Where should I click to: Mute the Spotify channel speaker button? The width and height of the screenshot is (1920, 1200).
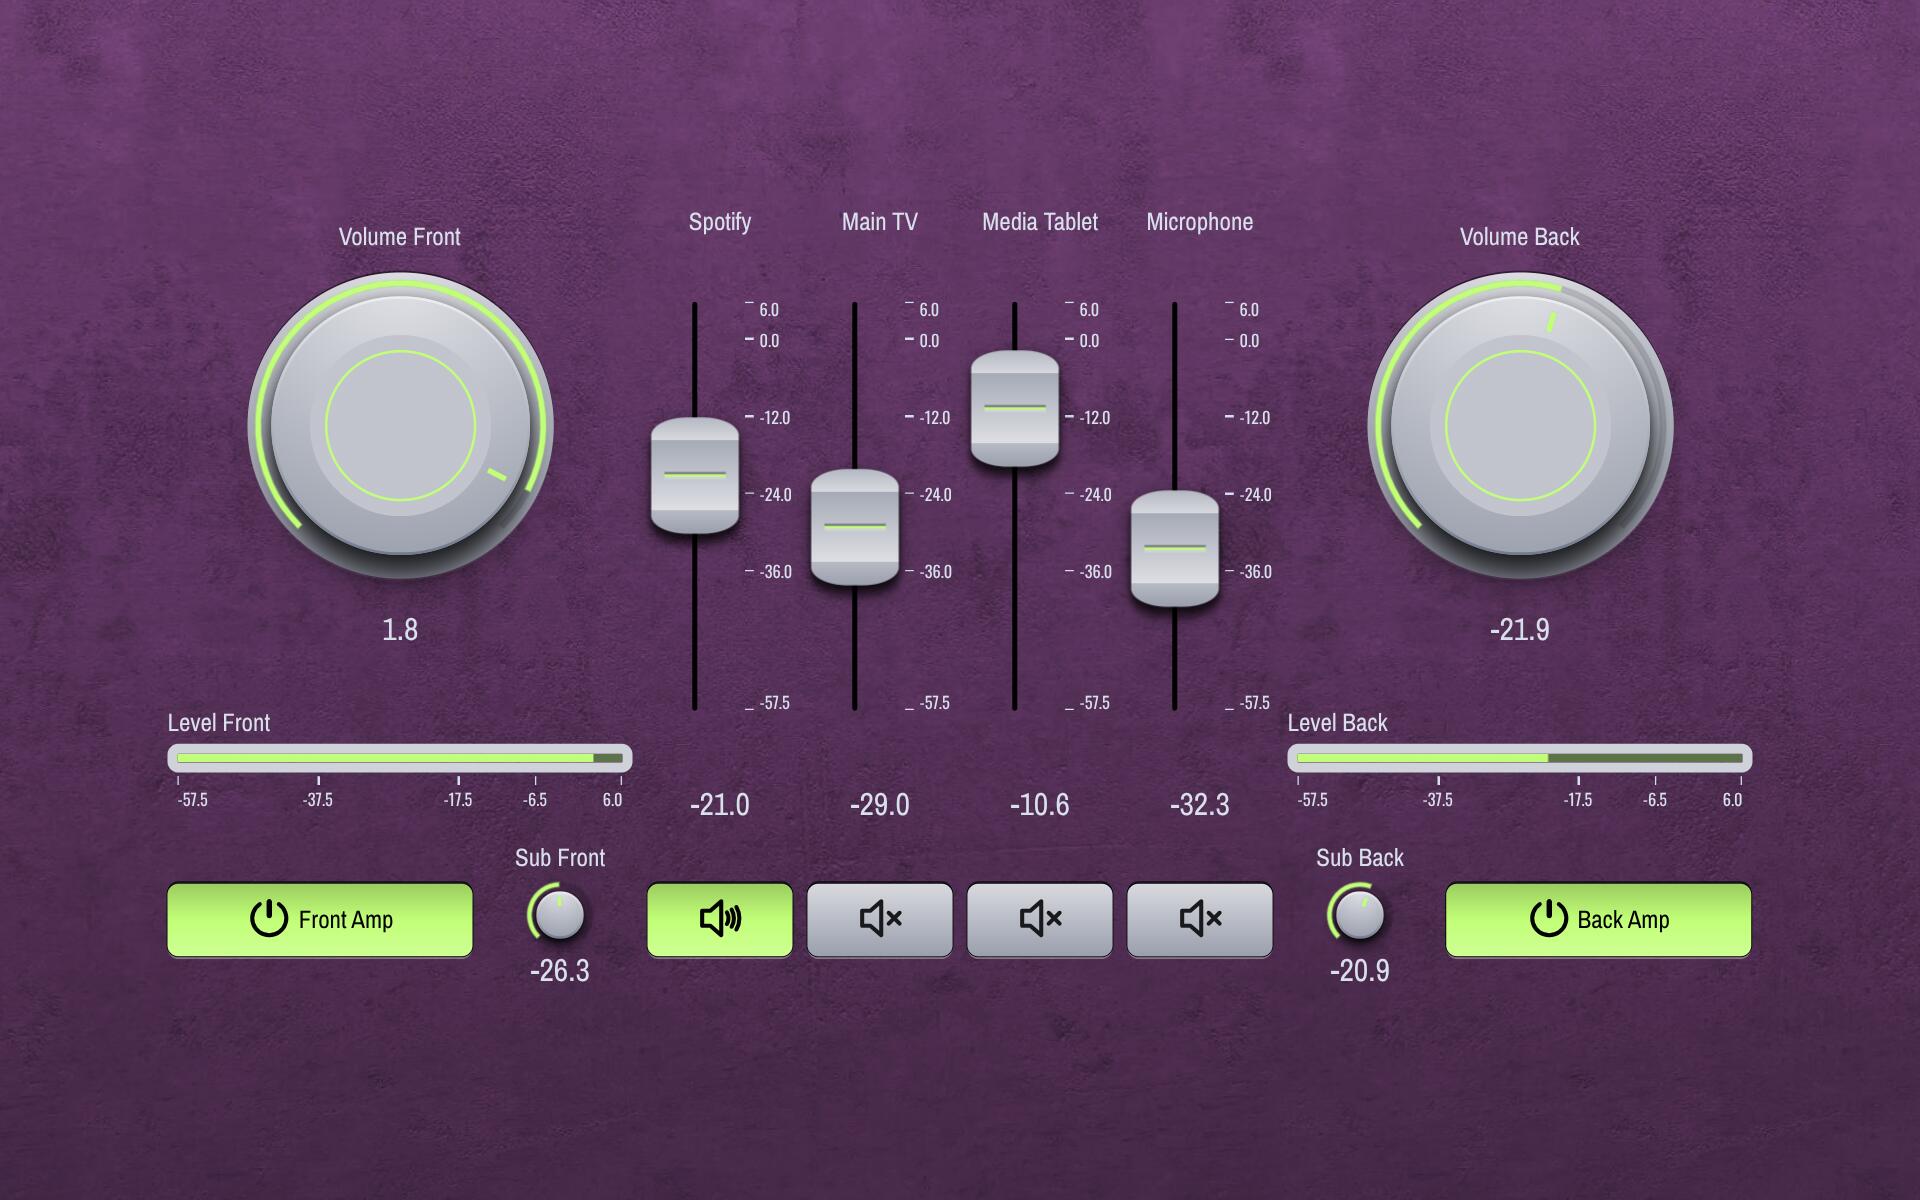719,919
